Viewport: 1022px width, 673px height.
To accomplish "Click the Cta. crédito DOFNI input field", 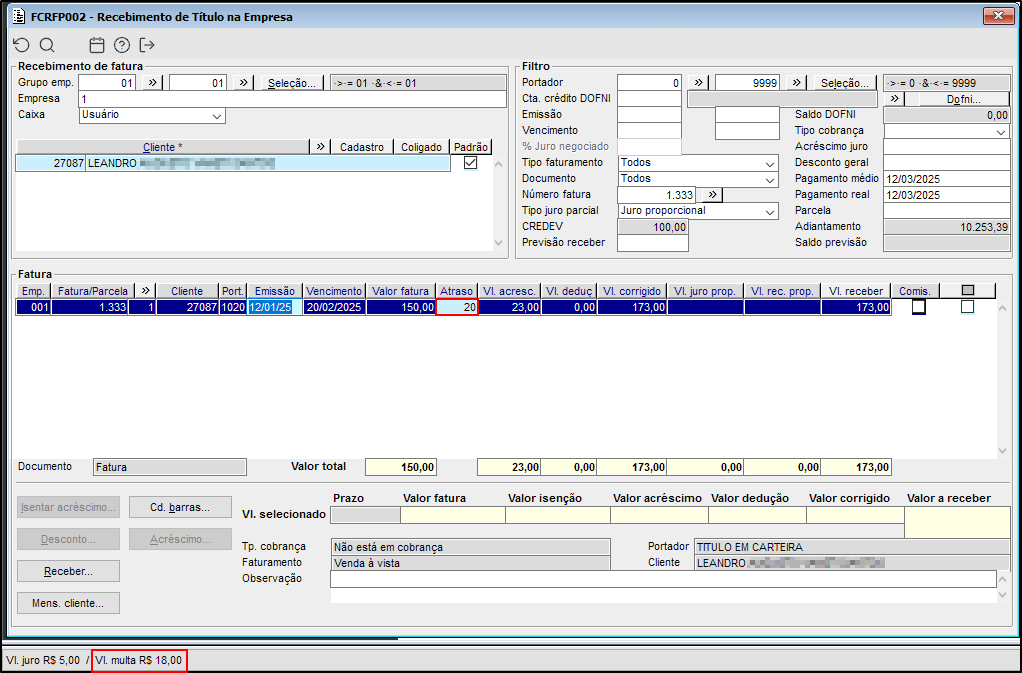I will point(649,99).
